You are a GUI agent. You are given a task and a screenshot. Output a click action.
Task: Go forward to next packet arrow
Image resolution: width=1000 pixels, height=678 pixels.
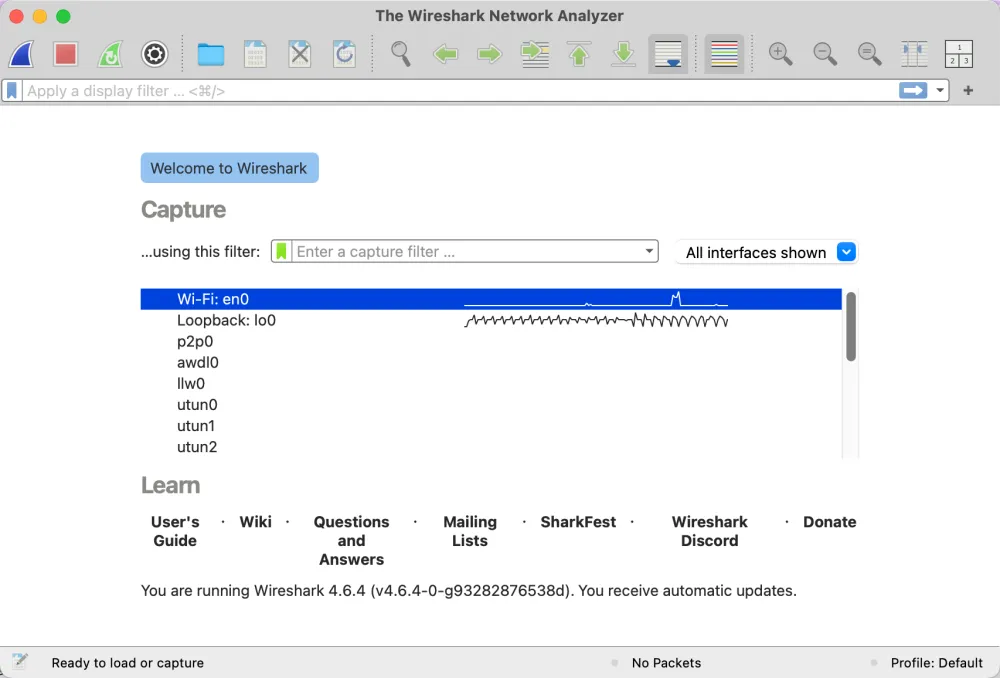(490, 54)
